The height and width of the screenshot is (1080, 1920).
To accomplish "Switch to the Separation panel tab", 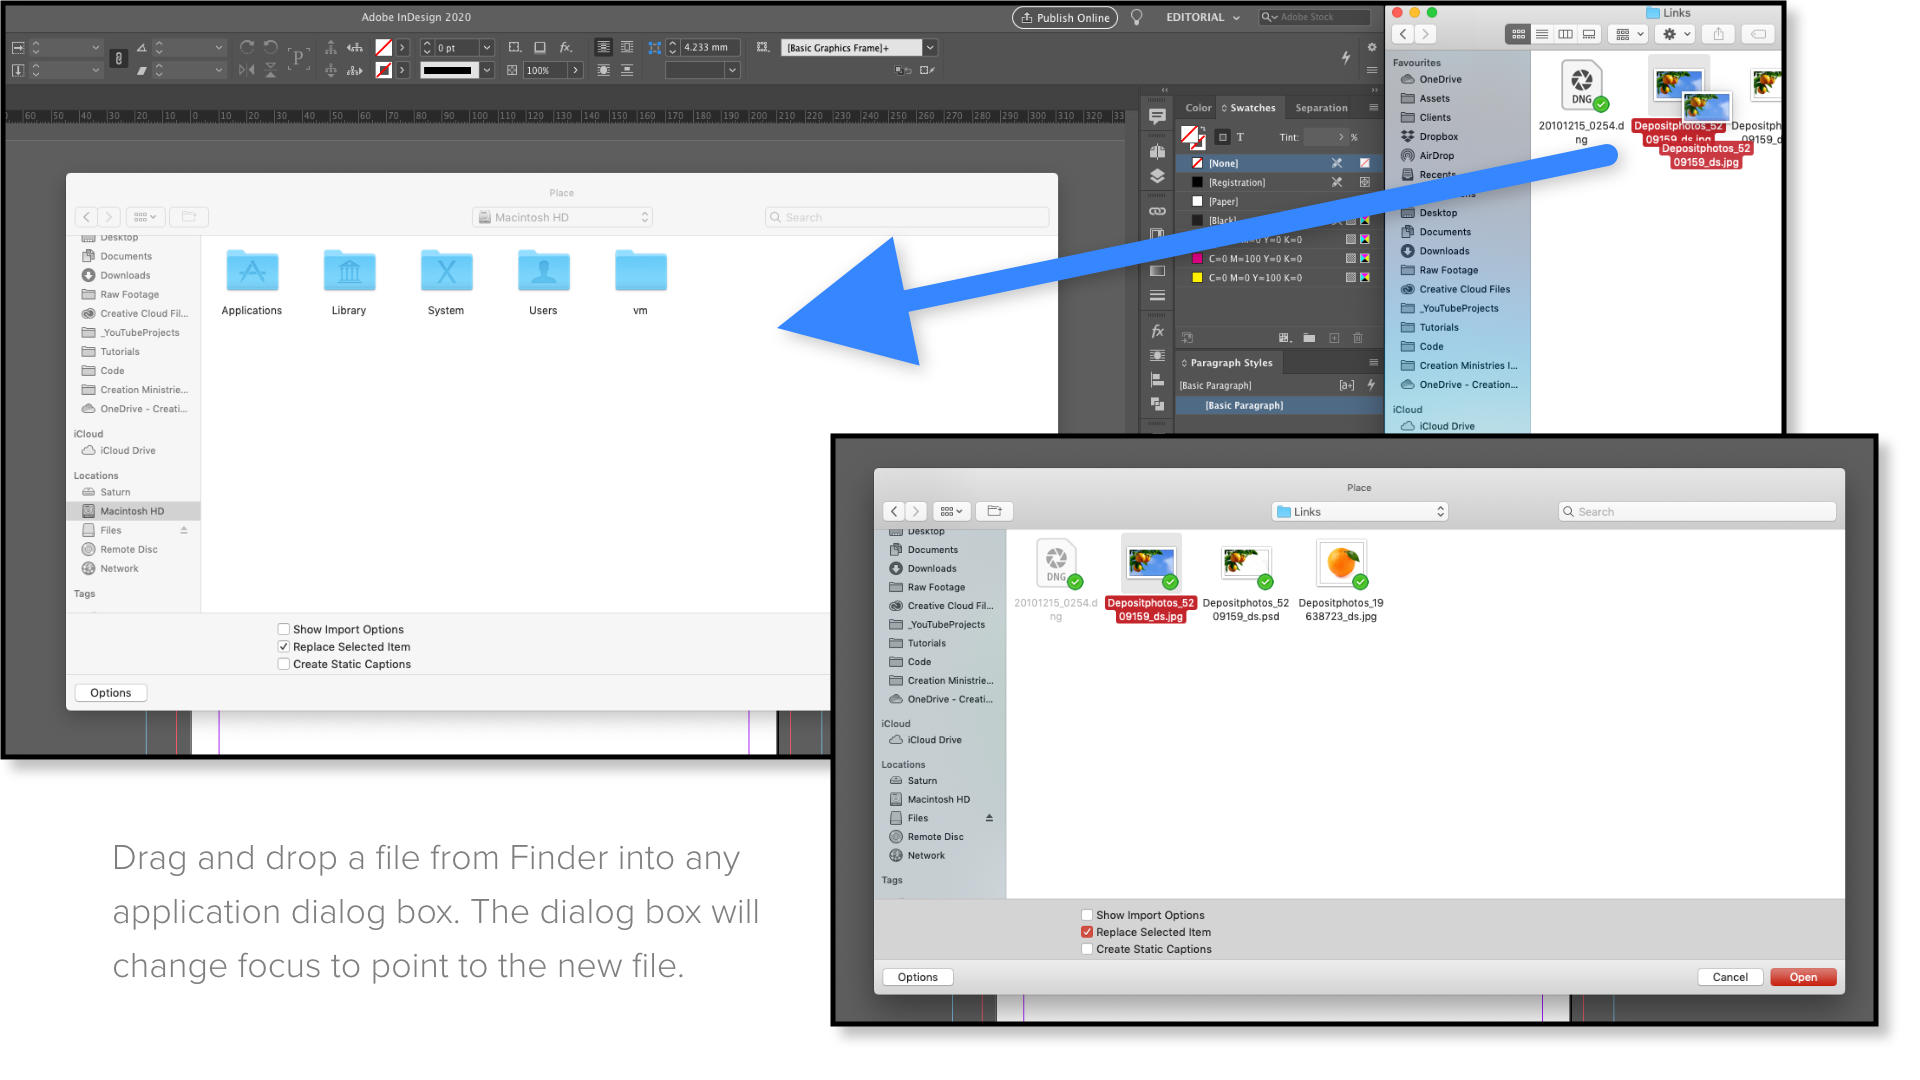I will pos(1321,108).
